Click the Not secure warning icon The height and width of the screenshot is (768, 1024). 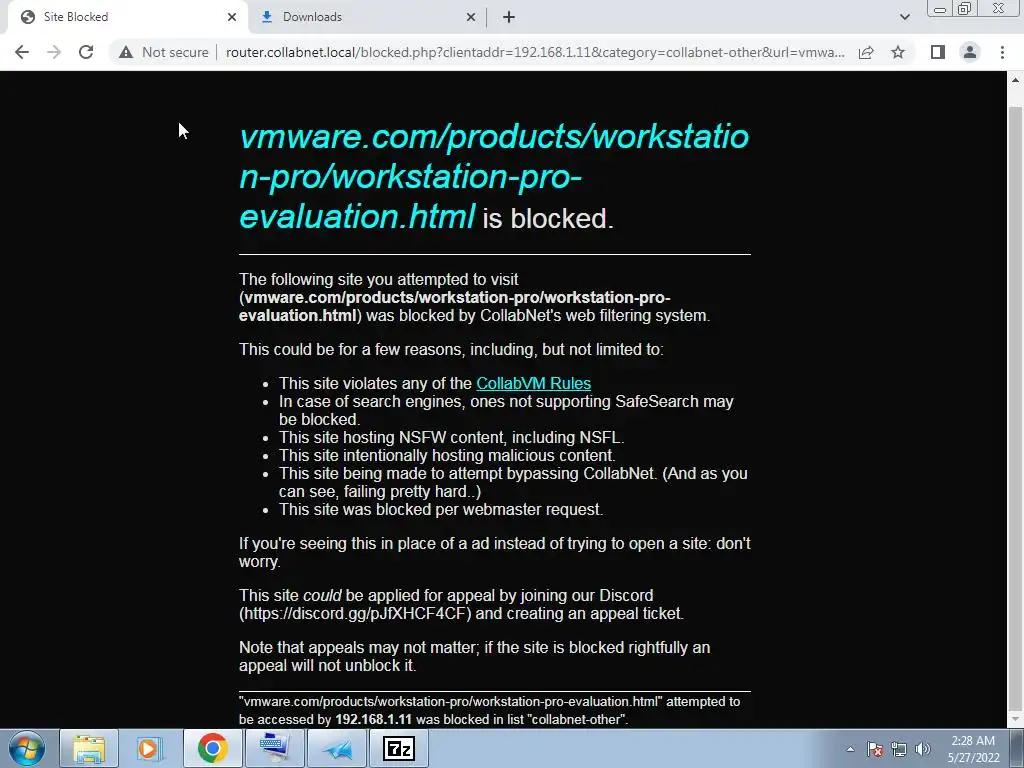pos(126,52)
